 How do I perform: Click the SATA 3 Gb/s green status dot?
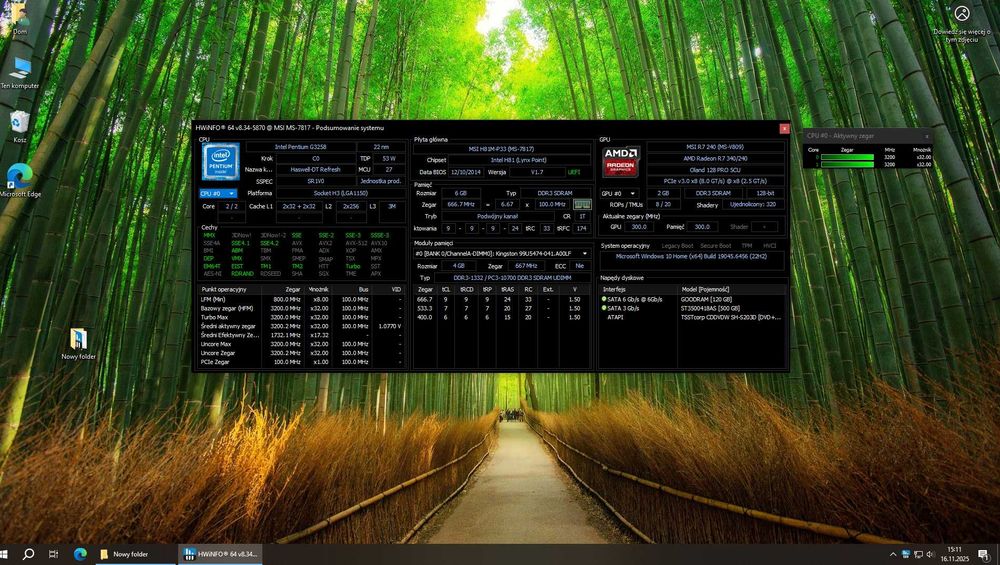[x=604, y=308]
